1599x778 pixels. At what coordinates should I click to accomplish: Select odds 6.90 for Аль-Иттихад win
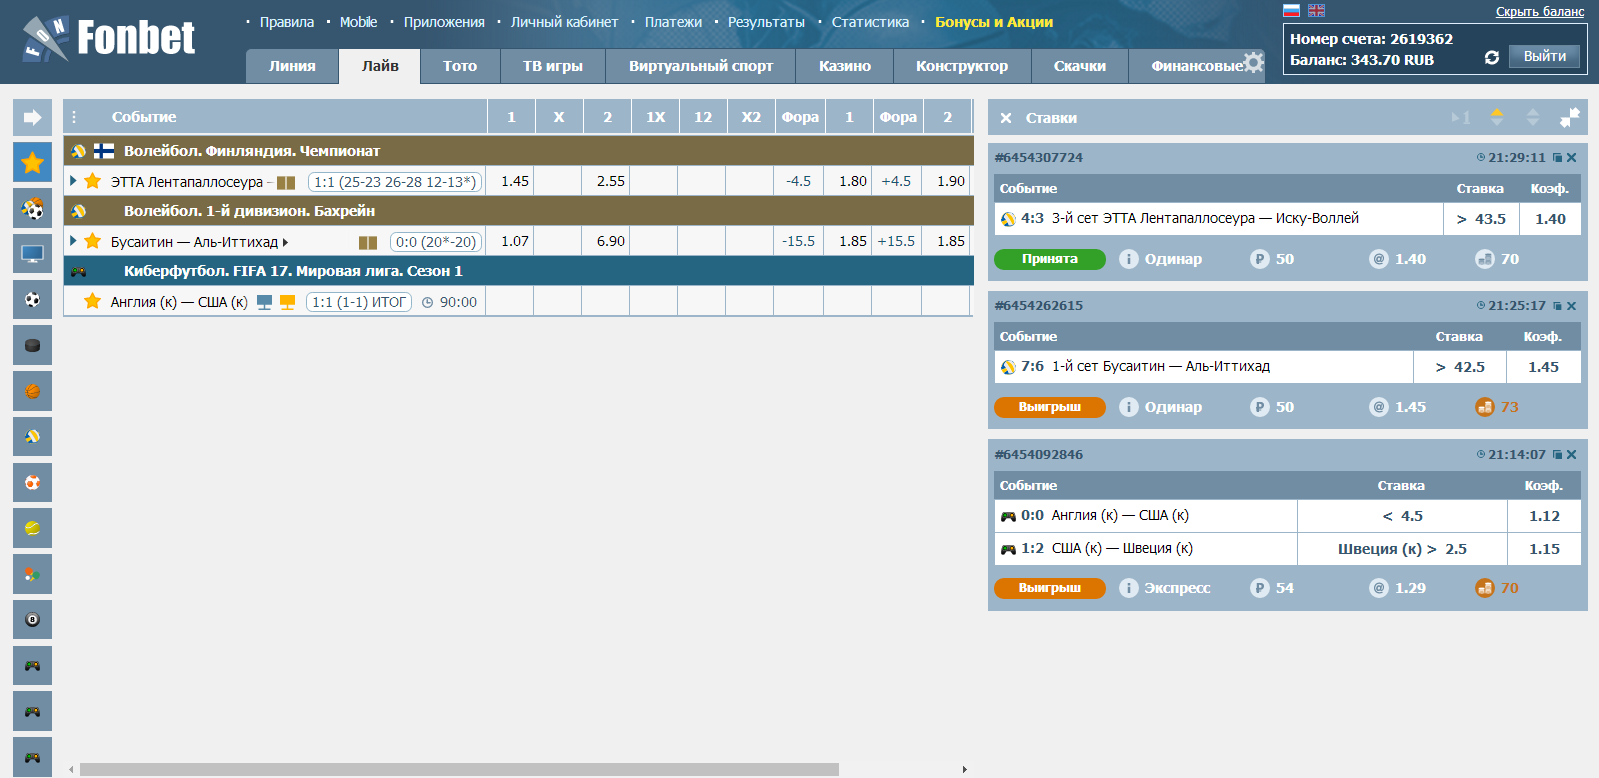pos(611,241)
